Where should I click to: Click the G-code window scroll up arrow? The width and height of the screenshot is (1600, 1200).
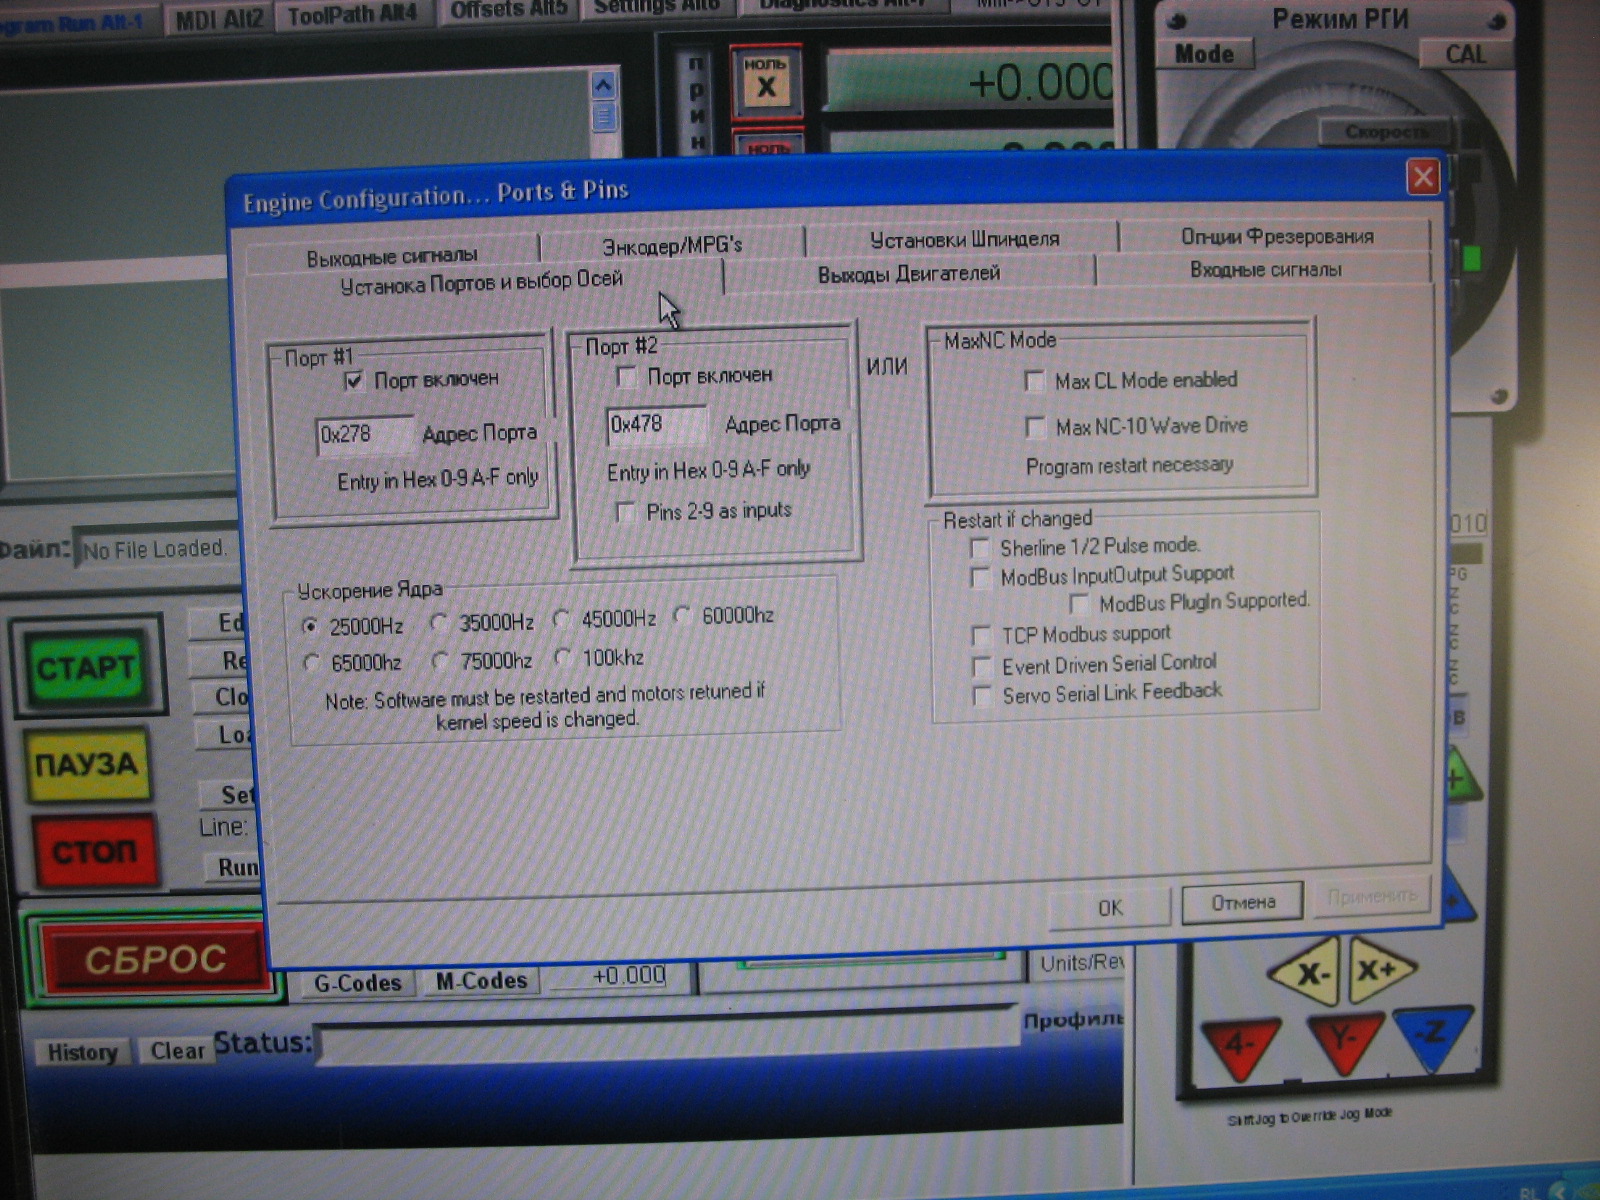[603, 85]
